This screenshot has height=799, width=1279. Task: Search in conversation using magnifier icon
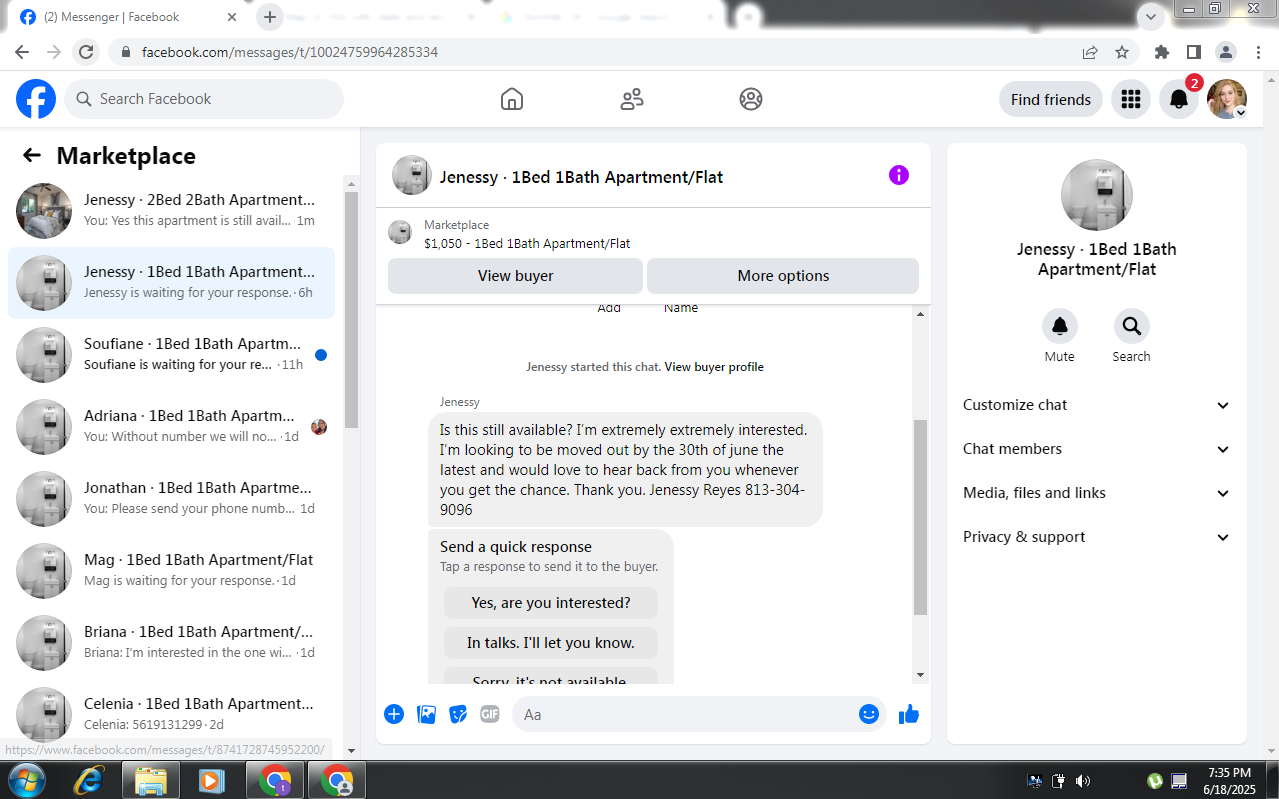(1132, 326)
